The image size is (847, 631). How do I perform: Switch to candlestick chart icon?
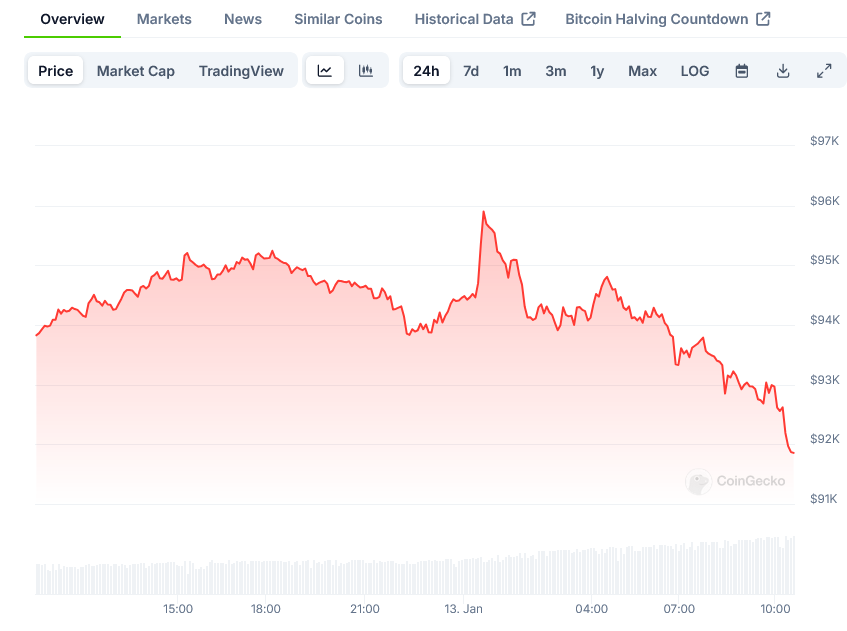pos(366,71)
